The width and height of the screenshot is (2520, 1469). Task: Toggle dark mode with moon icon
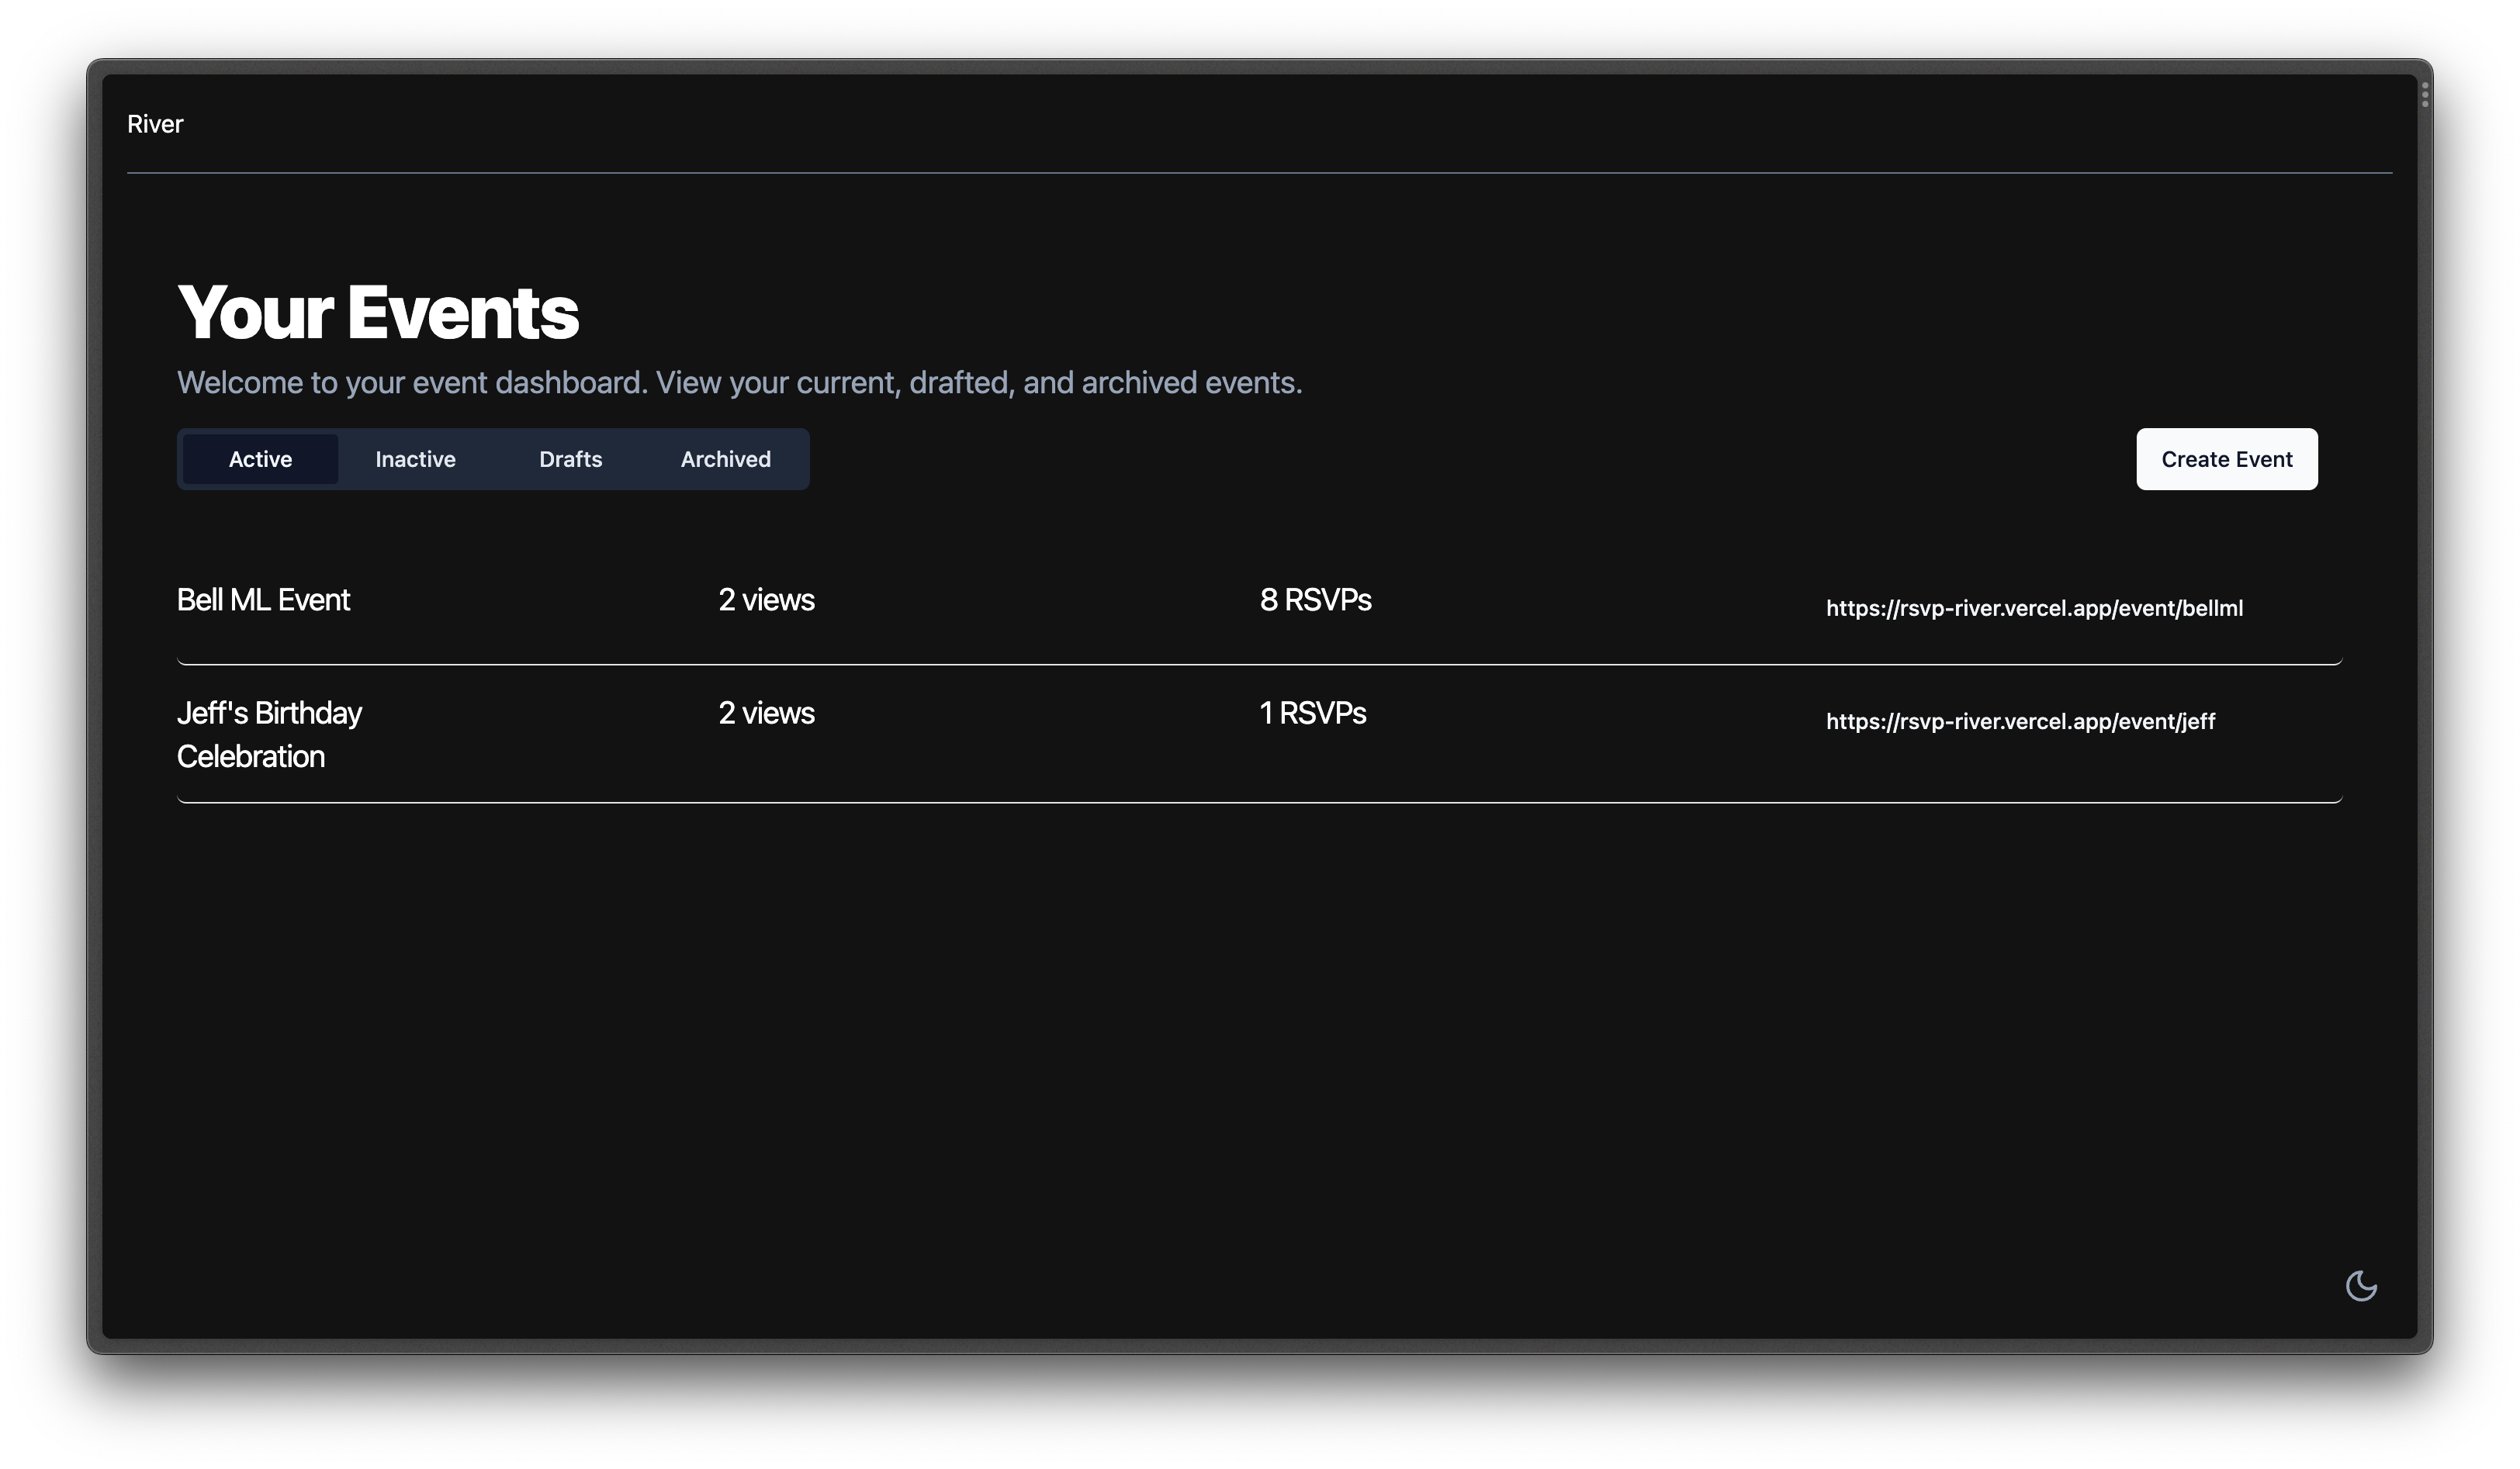point(2360,1285)
